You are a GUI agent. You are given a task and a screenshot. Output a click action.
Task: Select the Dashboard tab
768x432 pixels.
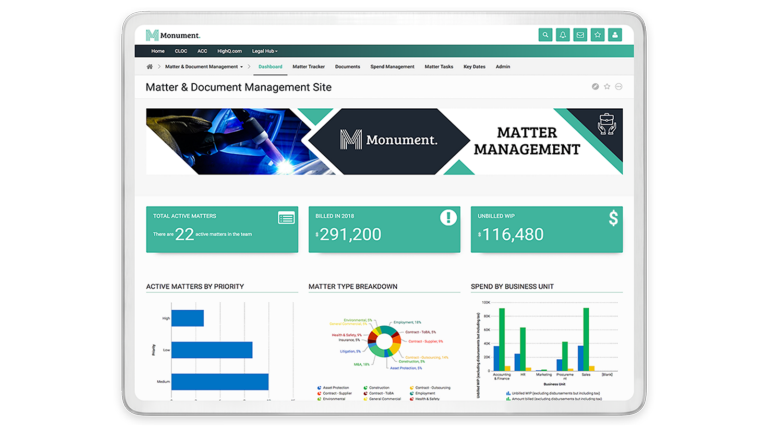tap(270, 67)
